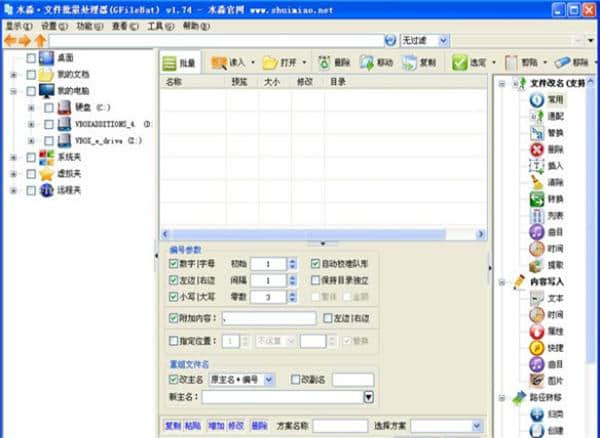
Task: Click the 增加 add link in the bottom bar
Action: coord(216,425)
